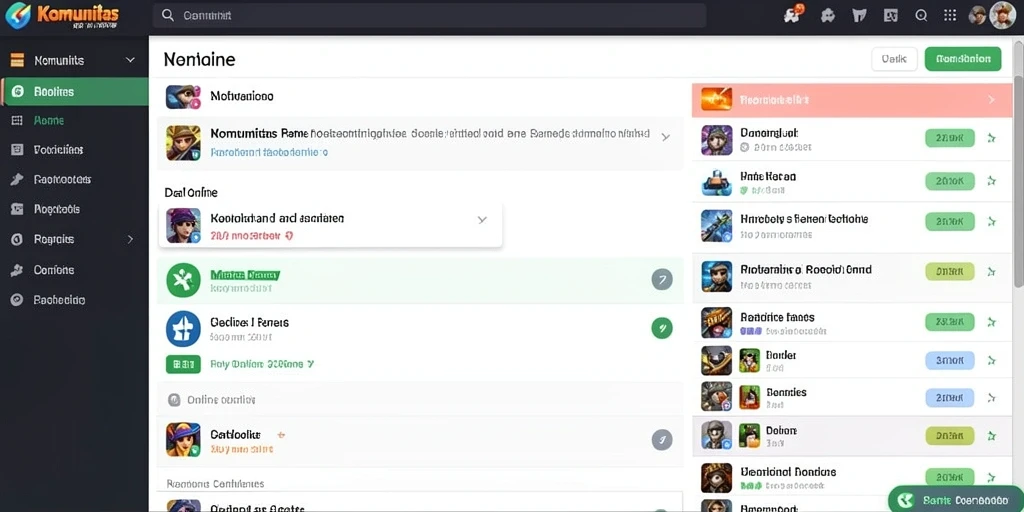Expand the Nomumitas Rame row chevron

coord(665,137)
